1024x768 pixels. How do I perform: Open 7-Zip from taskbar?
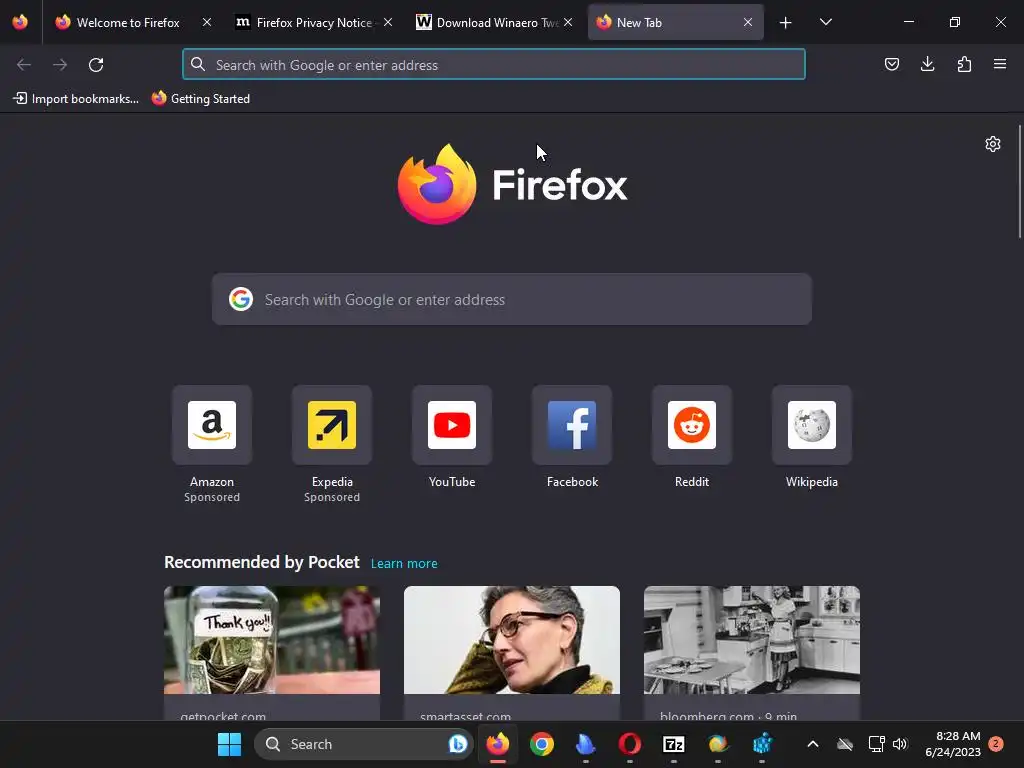coord(673,744)
